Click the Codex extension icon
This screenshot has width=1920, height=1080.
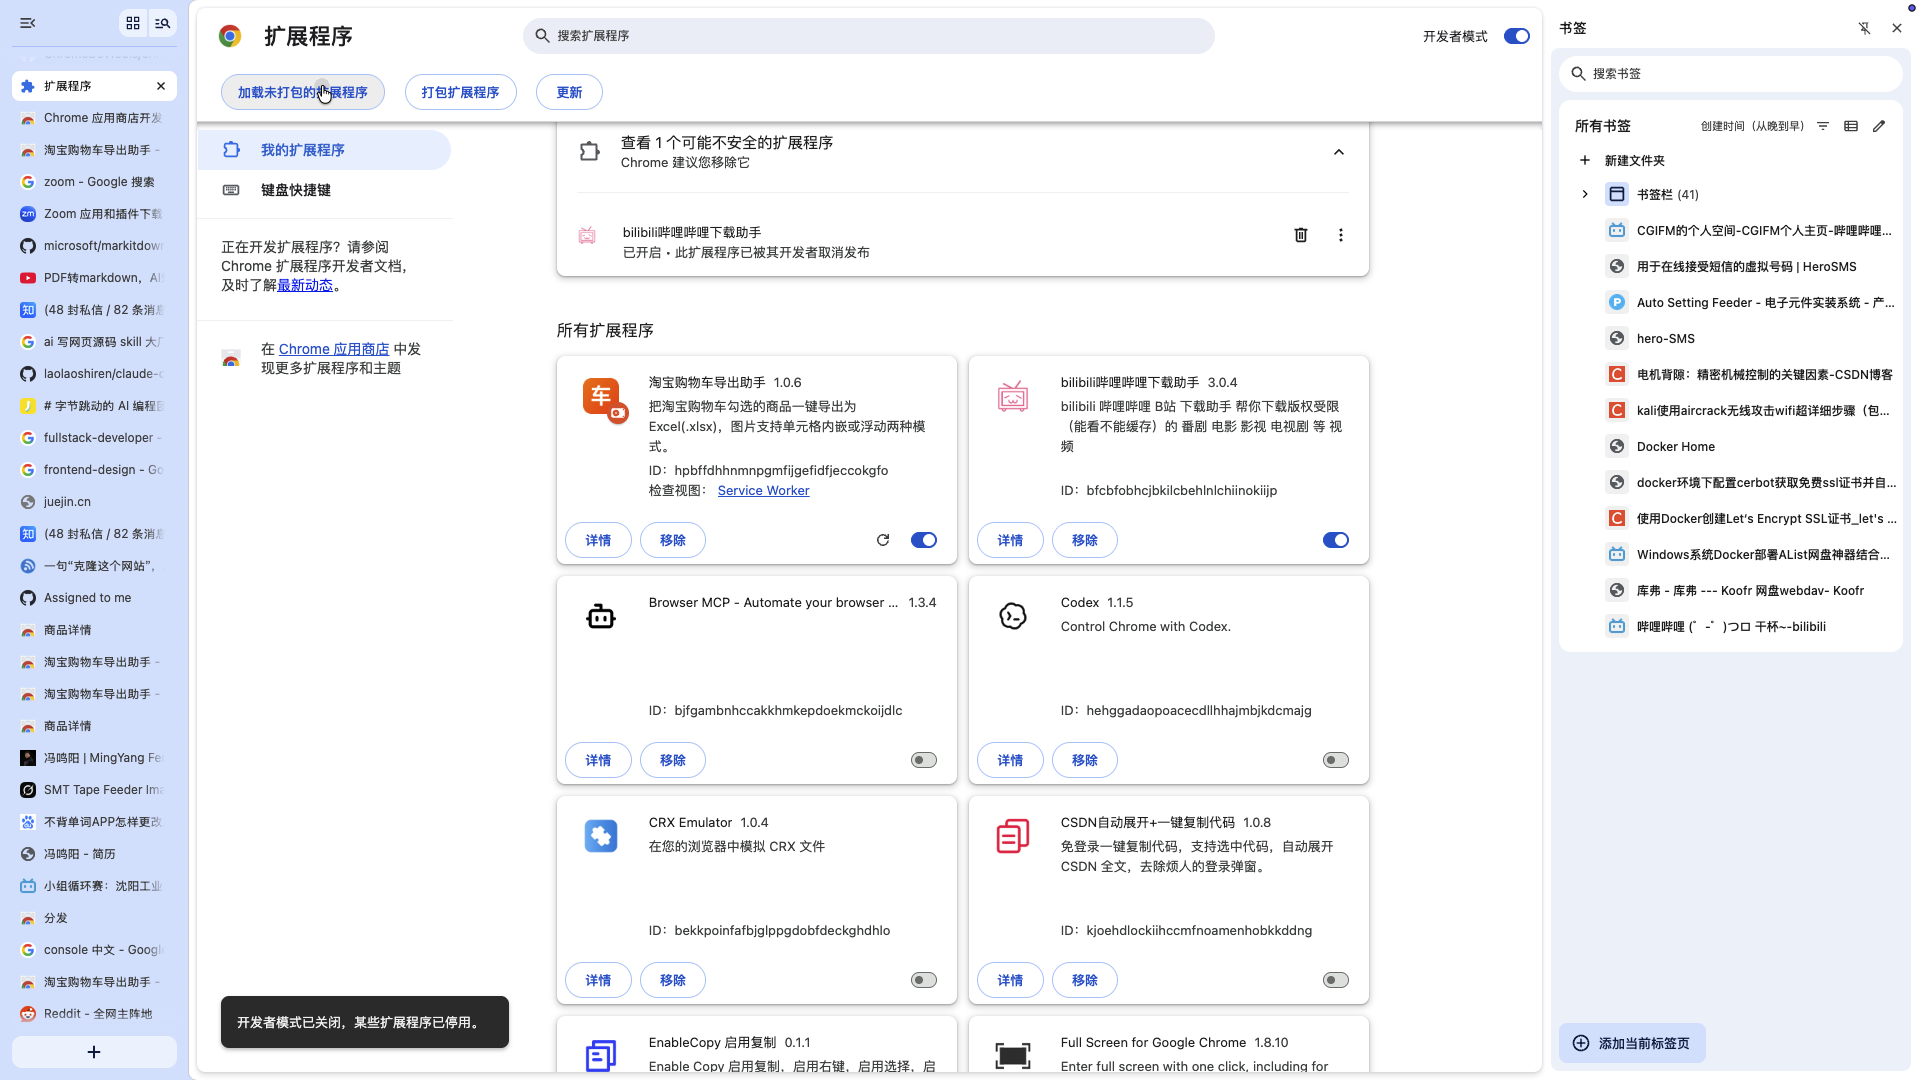click(x=1013, y=616)
